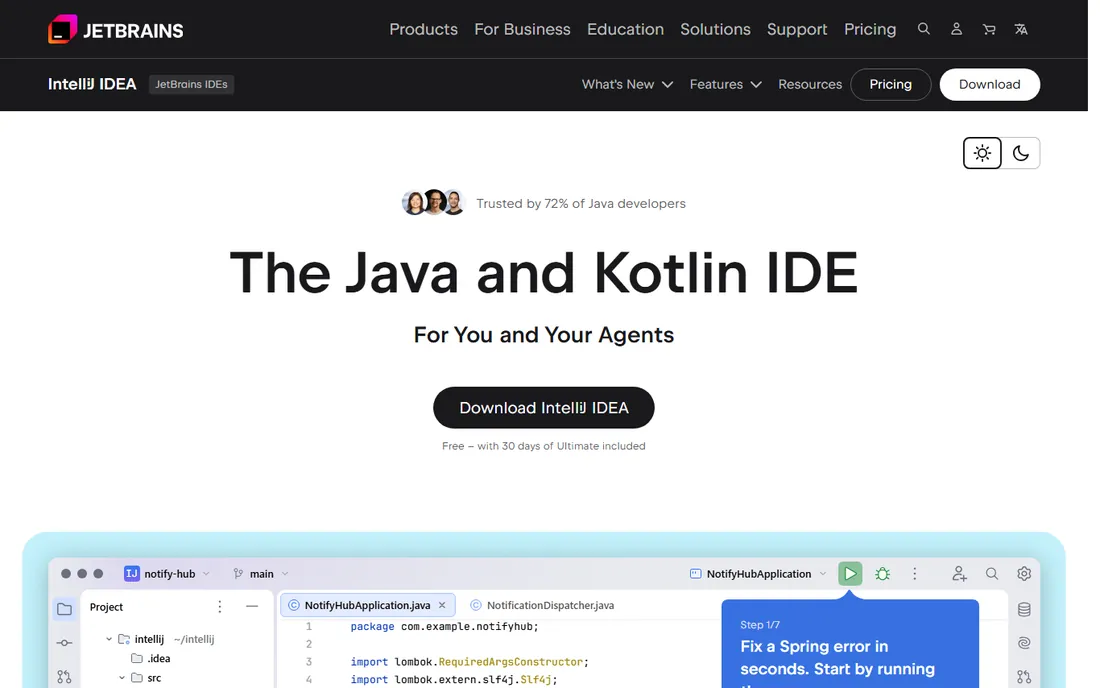
Task: Switch to light theme sun icon
Action: [982, 153]
